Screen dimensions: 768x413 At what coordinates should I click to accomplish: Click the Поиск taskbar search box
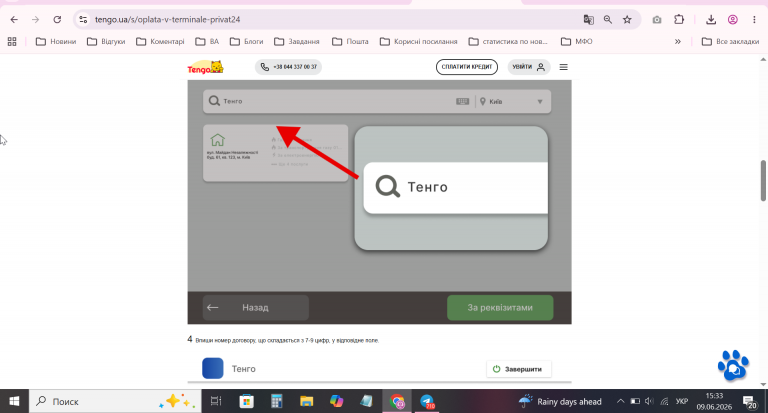116,401
